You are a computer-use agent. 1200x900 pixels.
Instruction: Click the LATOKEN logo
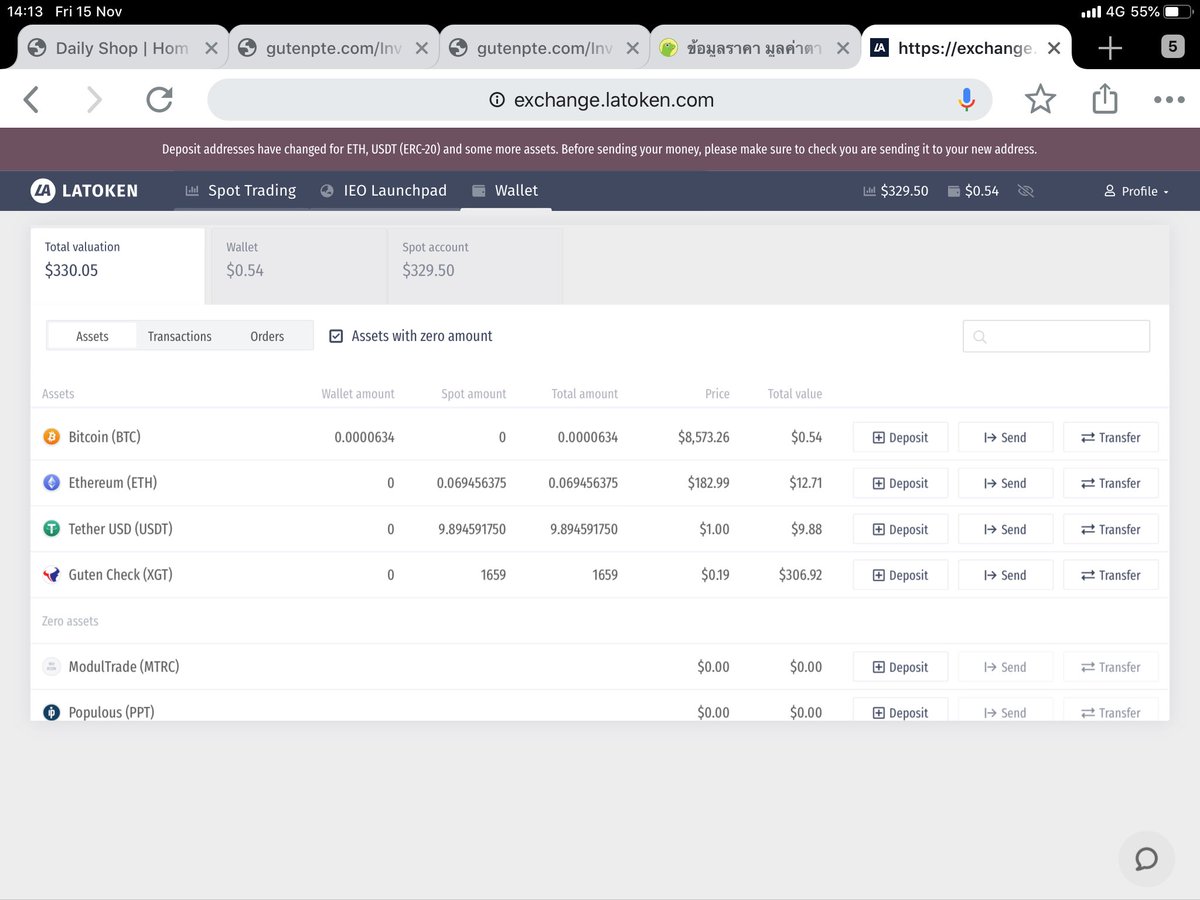pos(84,190)
